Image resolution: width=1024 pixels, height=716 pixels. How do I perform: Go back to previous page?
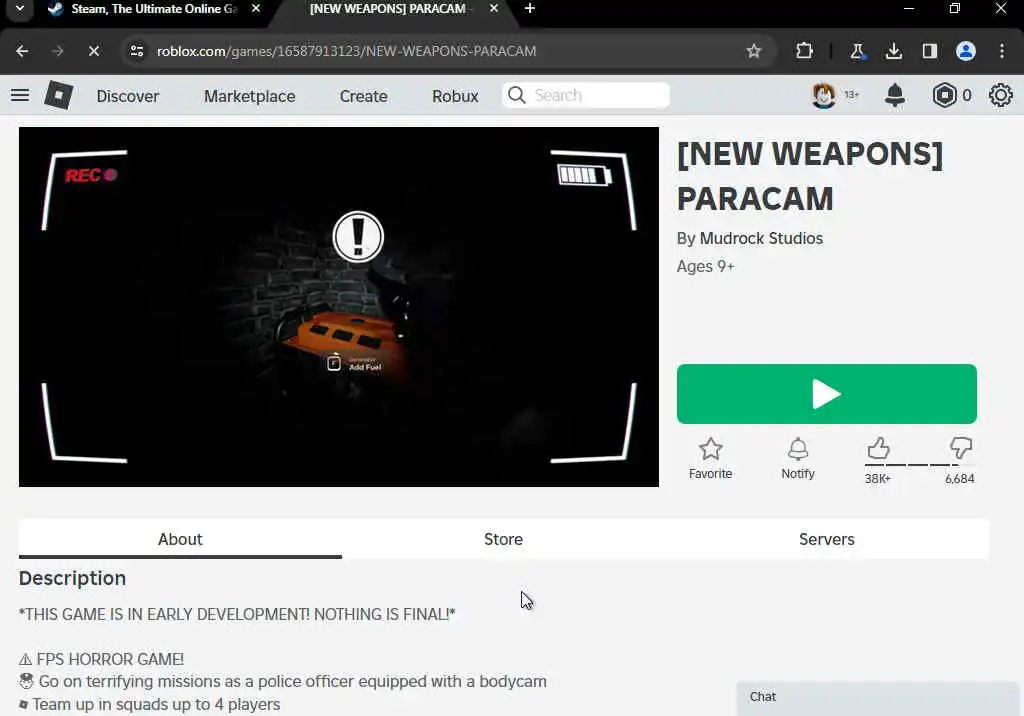22,51
